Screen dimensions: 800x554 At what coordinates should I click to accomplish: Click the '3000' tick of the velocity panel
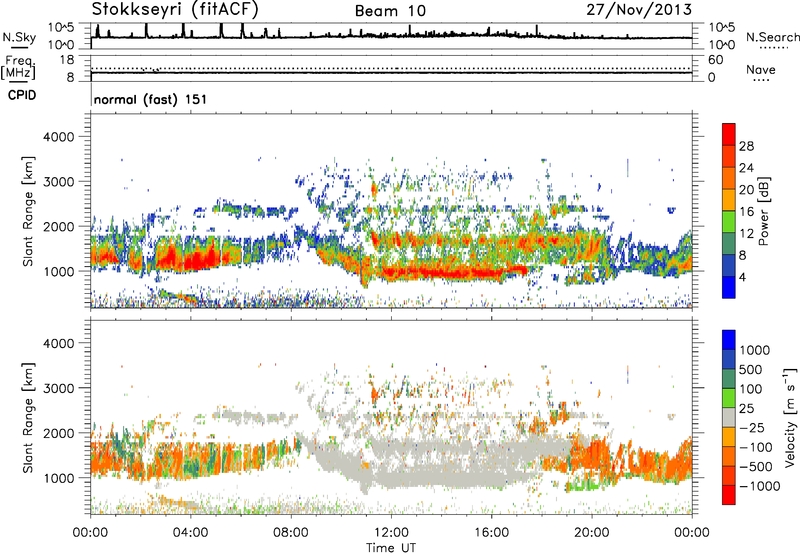point(59,388)
